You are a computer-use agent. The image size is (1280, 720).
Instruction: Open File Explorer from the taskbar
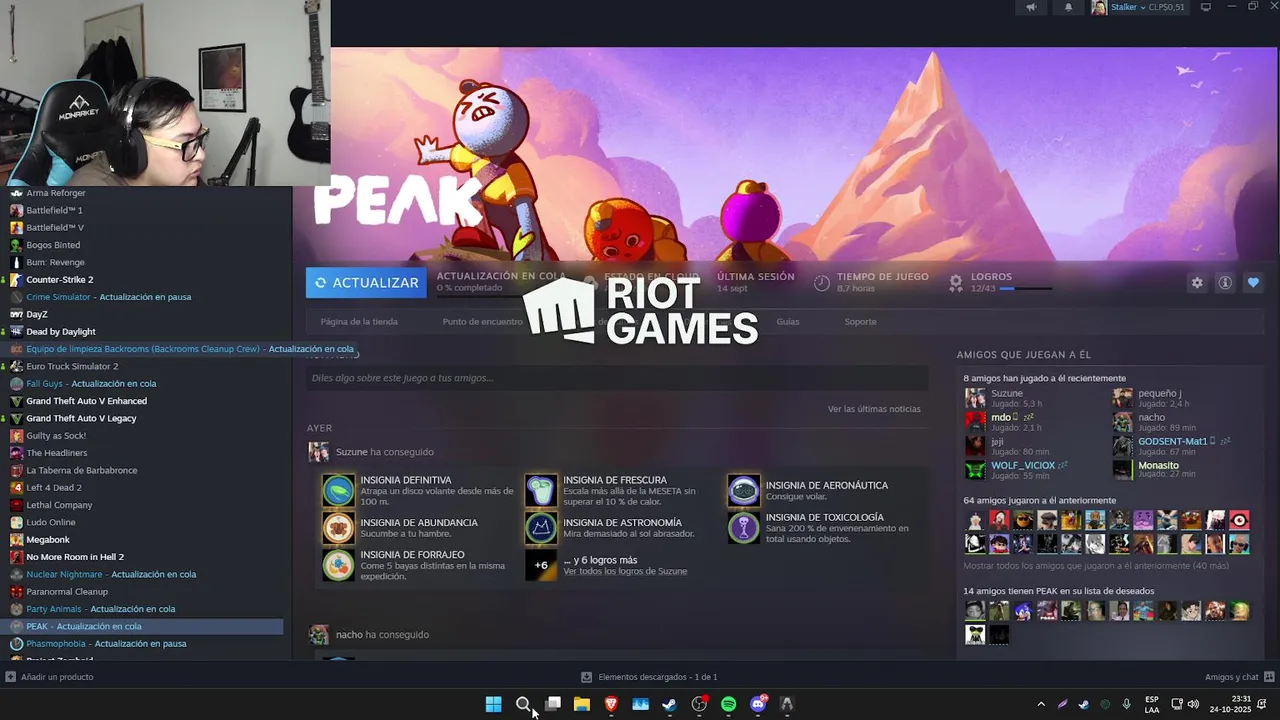582,704
